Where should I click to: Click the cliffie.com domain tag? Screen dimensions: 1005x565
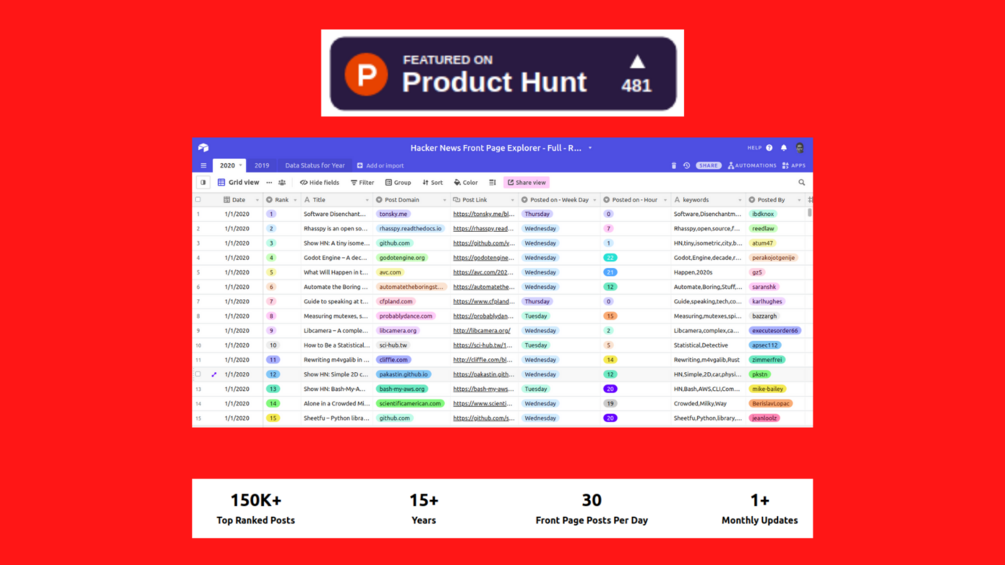393,360
